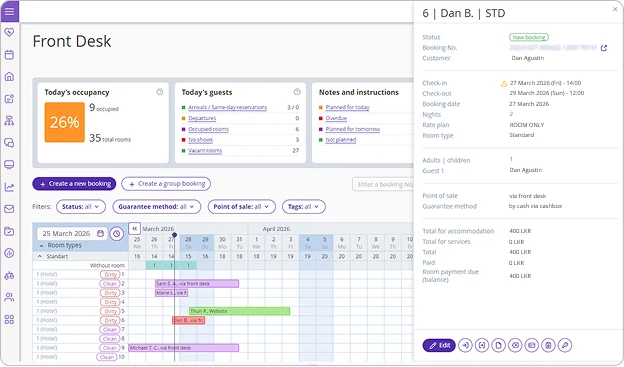
Task: Click the card icon in booking toolbar
Action: click(x=532, y=345)
